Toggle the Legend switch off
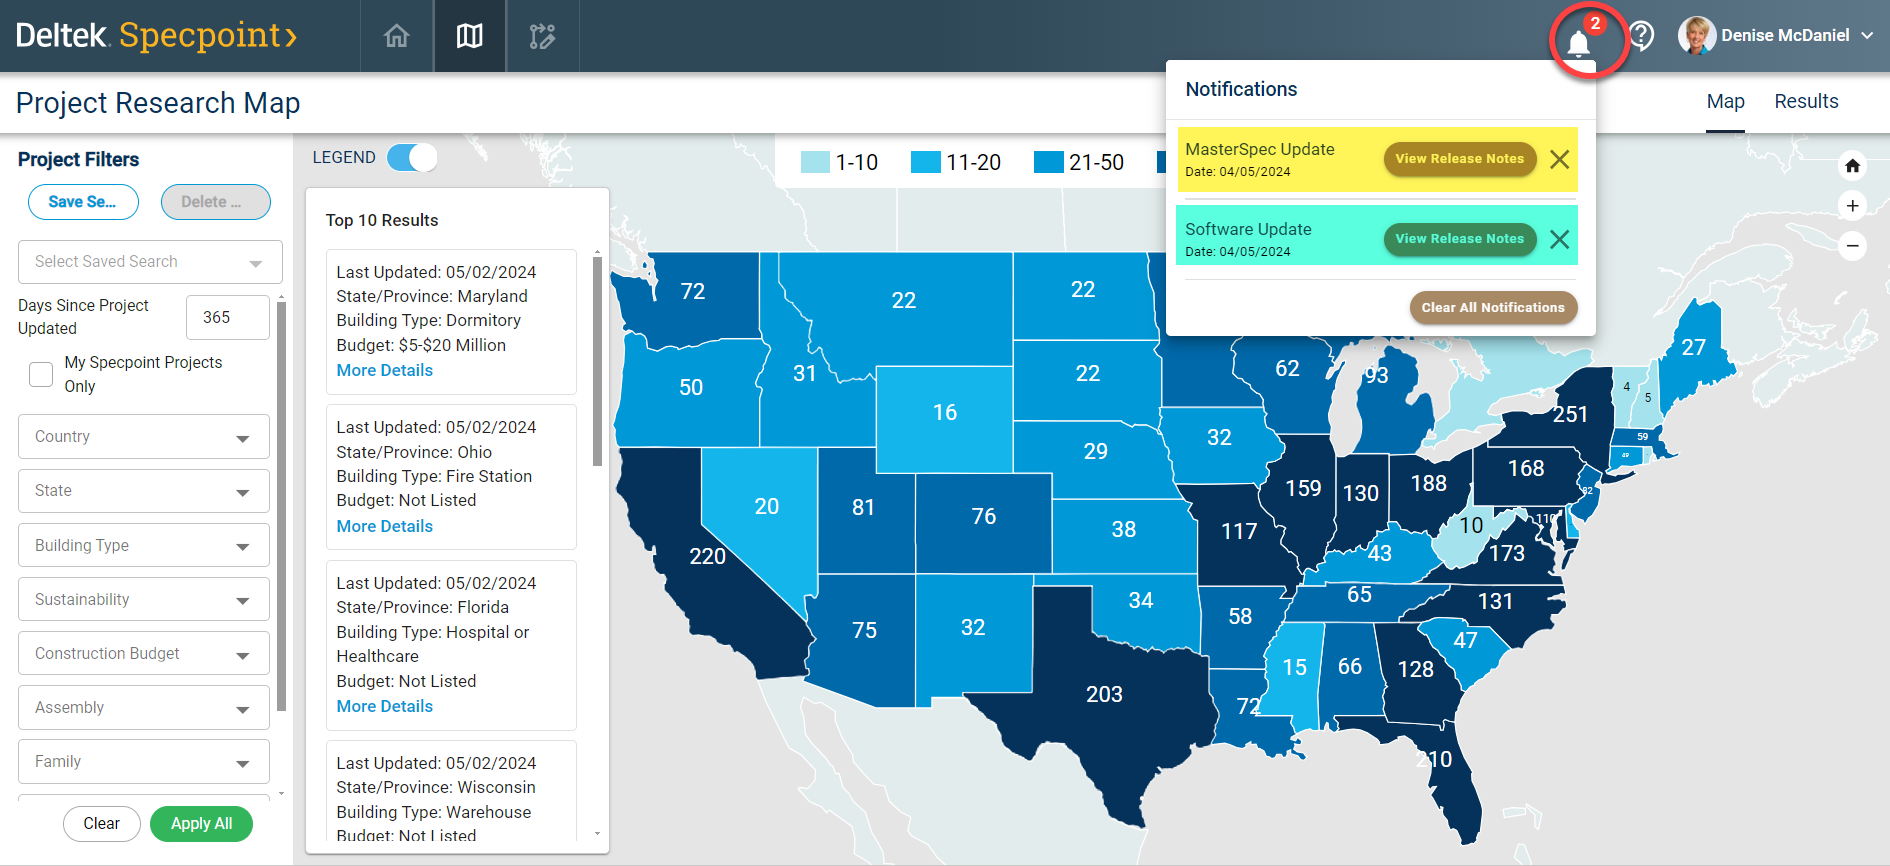 pyautogui.click(x=412, y=158)
